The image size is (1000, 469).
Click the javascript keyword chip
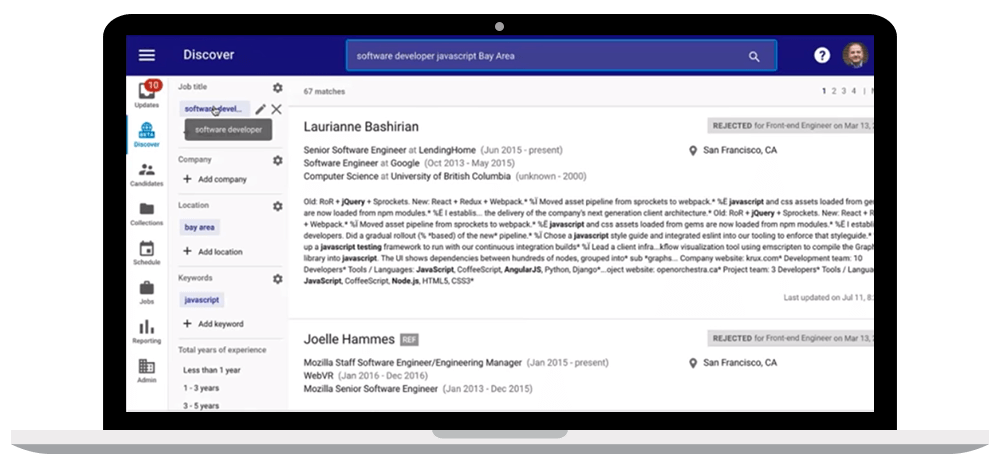point(202,300)
